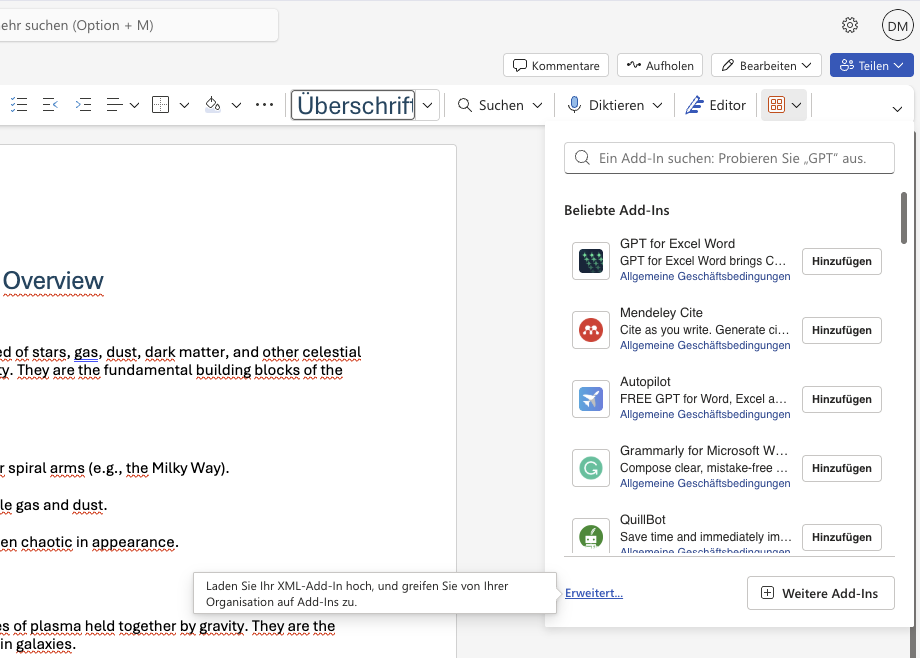Image resolution: width=920 pixels, height=658 pixels.
Task: Expand the Suchen dropdown arrow
Action: [537, 105]
